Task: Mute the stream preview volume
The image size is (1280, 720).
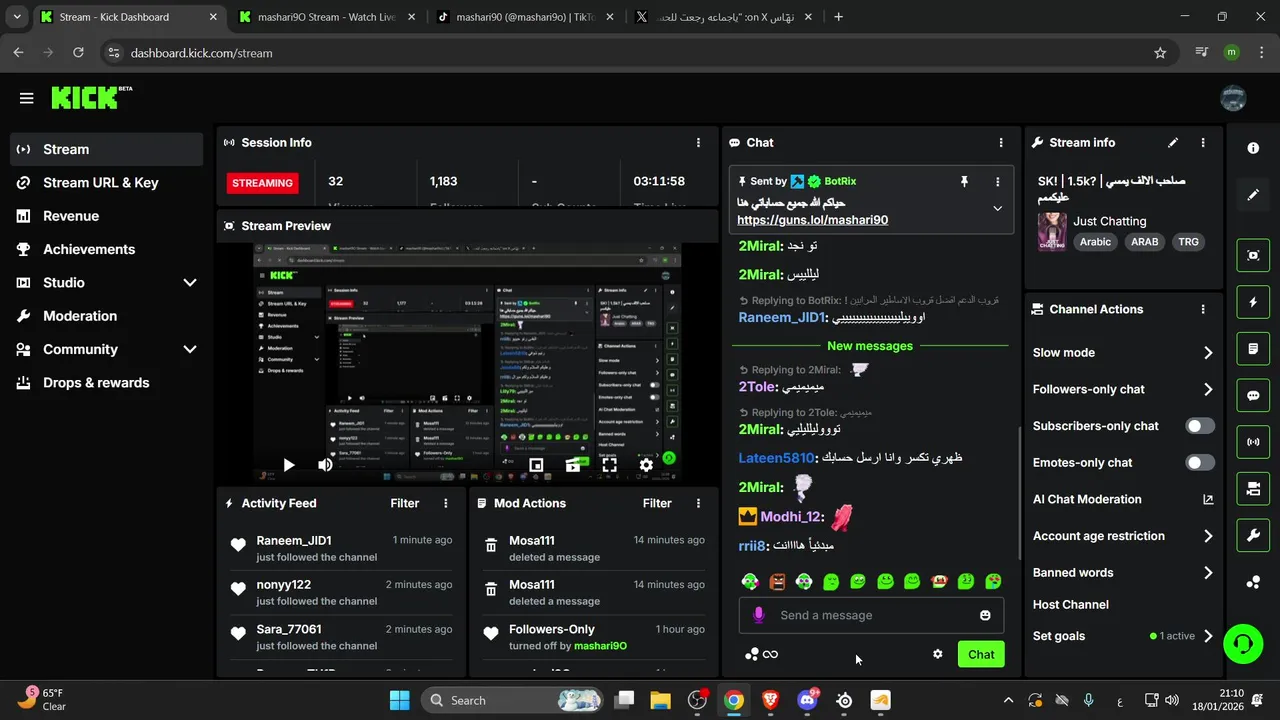Action: (x=325, y=464)
